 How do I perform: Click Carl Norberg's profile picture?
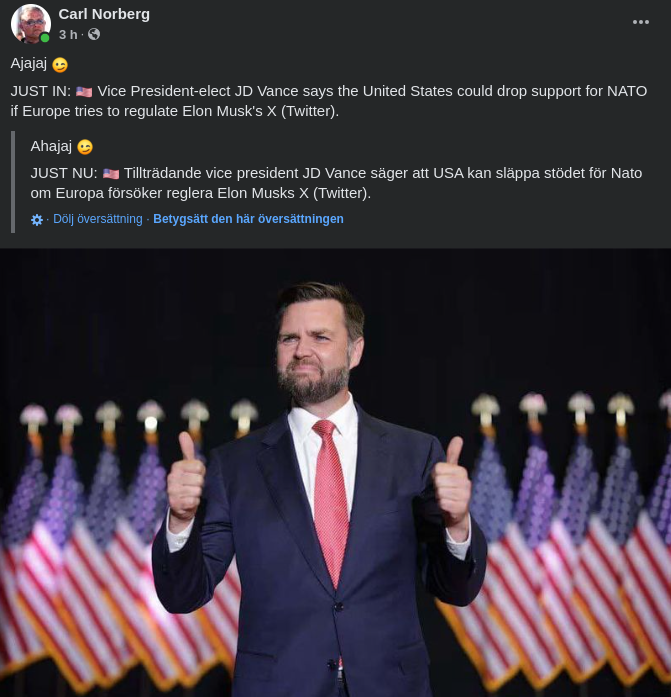tap(30, 23)
